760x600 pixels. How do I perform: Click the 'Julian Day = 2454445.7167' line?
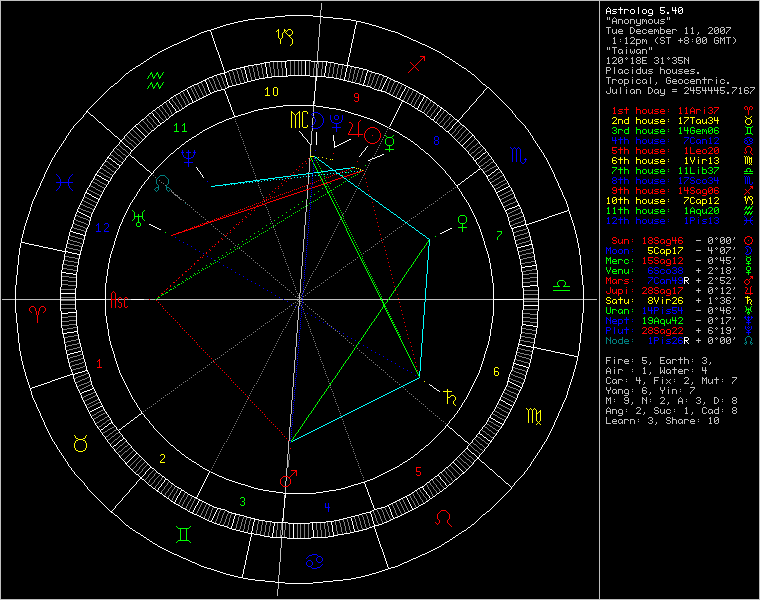(x=680, y=91)
